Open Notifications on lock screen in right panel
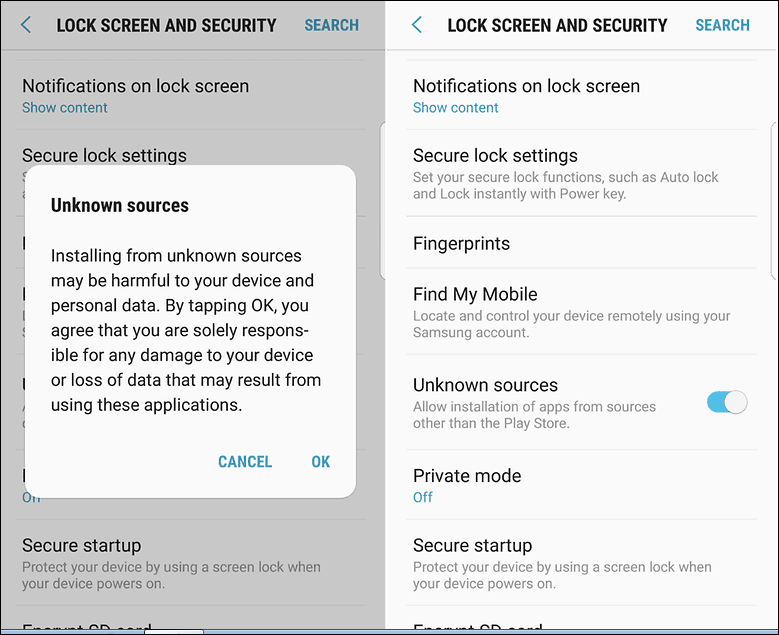Image resolution: width=779 pixels, height=635 pixels. (526, 87)
